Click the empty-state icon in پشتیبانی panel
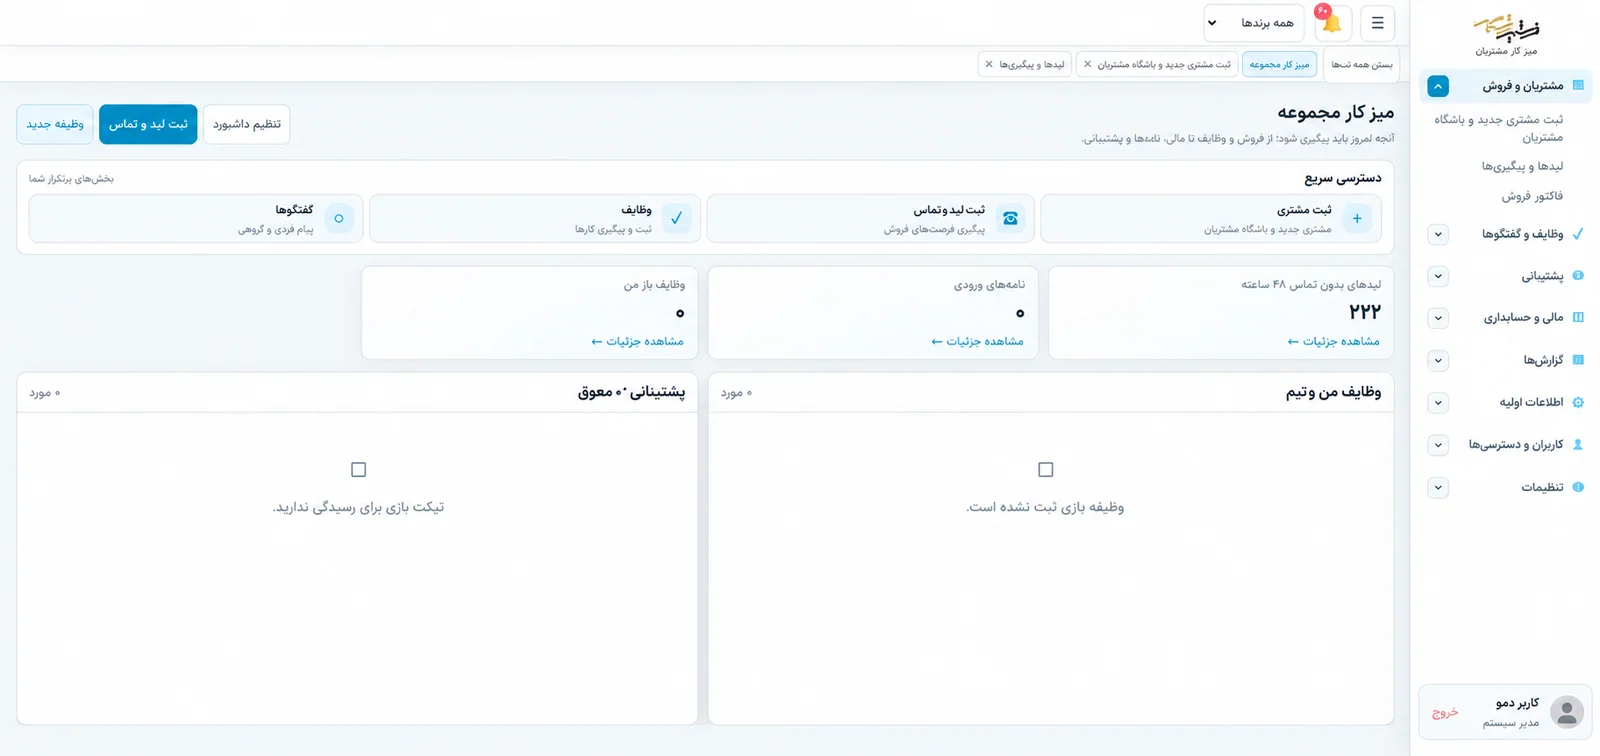The width and height of the screenshot is (1600, 756). pyautogui.click(x=359, y=469)
